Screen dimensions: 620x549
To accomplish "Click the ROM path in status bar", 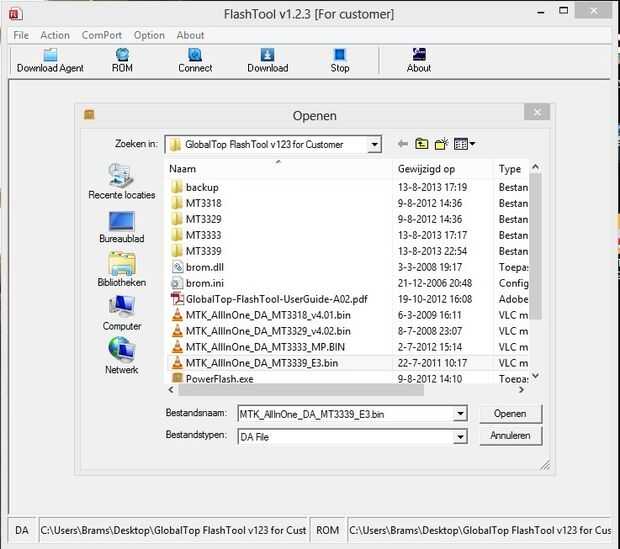I will pyautogui.click(x=479, y=530).
